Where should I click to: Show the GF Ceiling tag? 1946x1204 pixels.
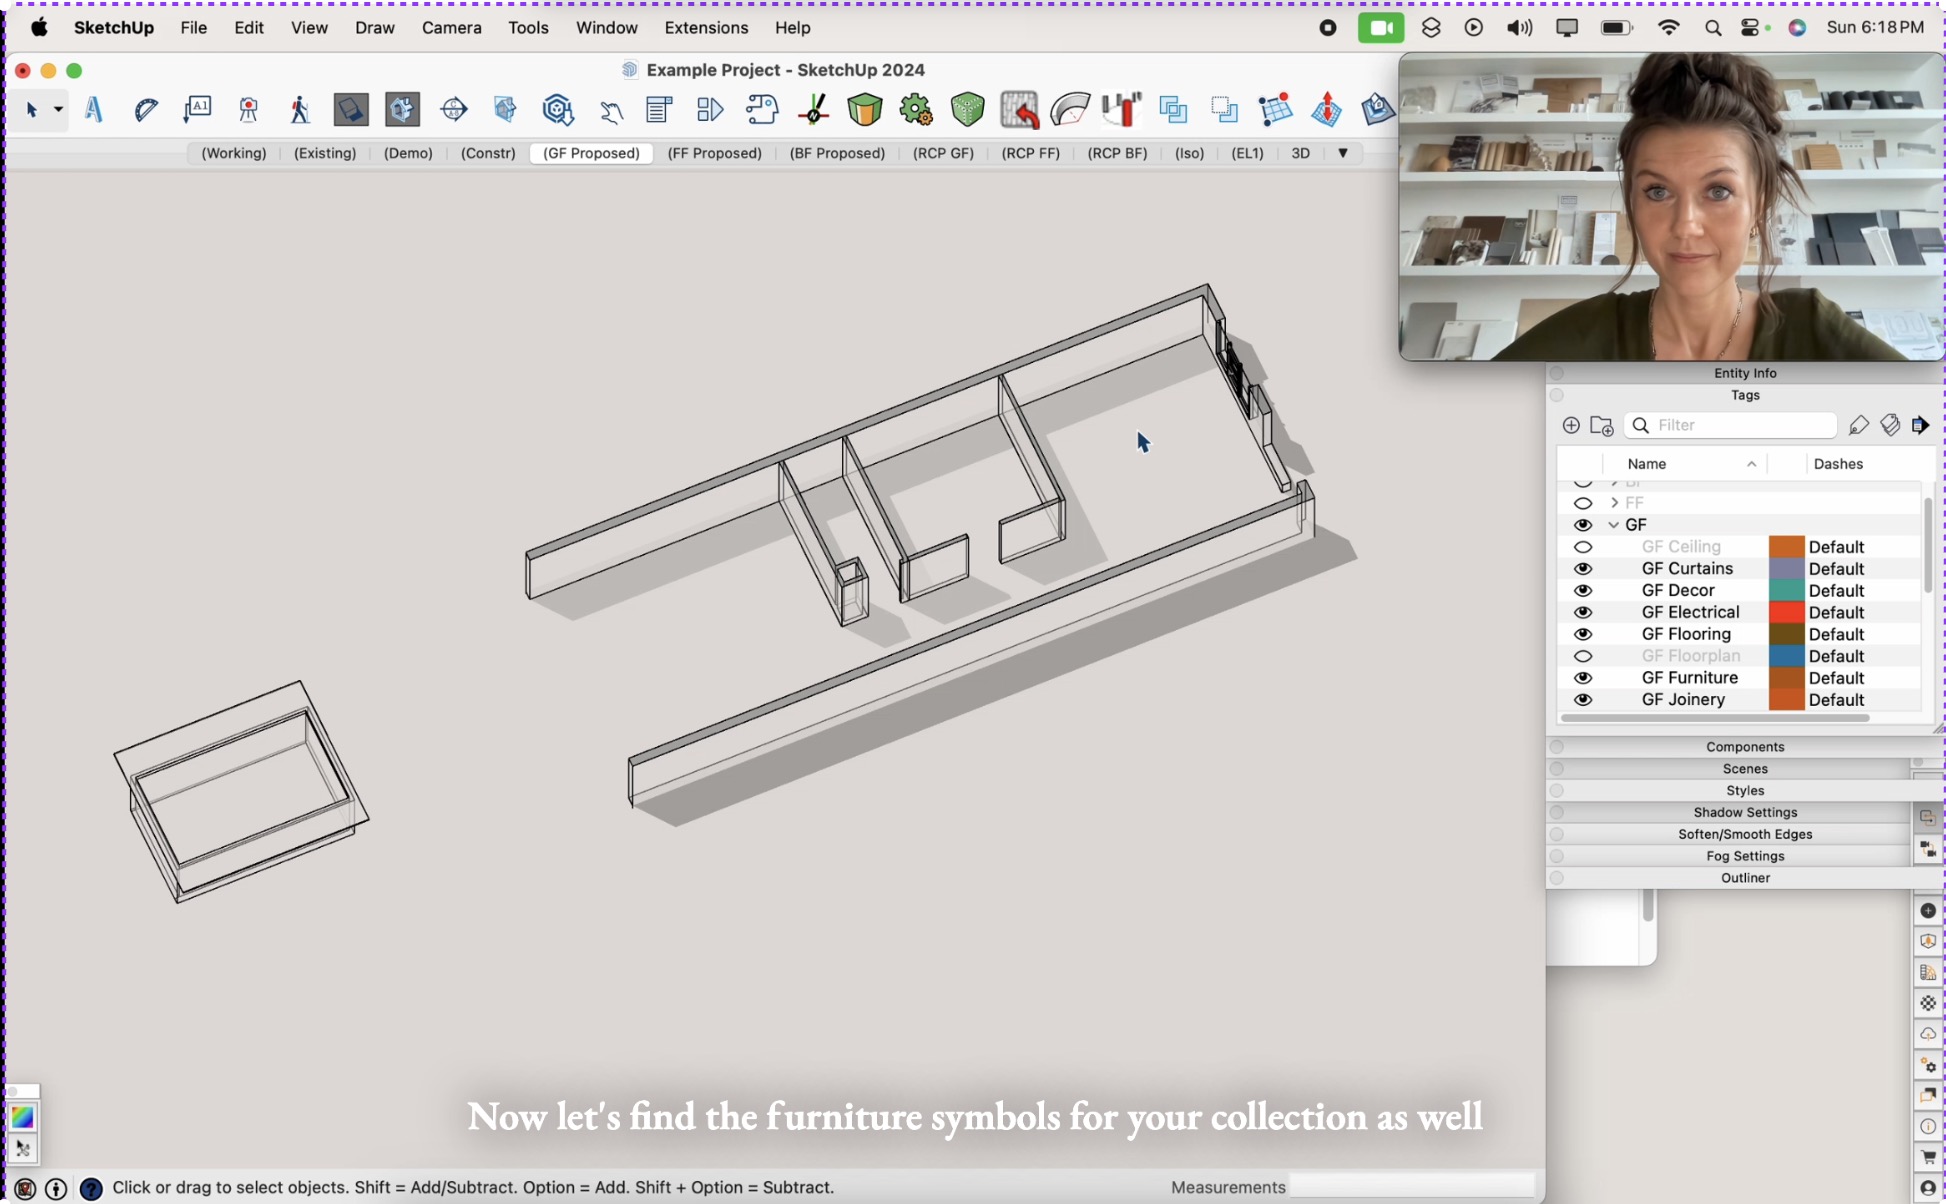1583,547
